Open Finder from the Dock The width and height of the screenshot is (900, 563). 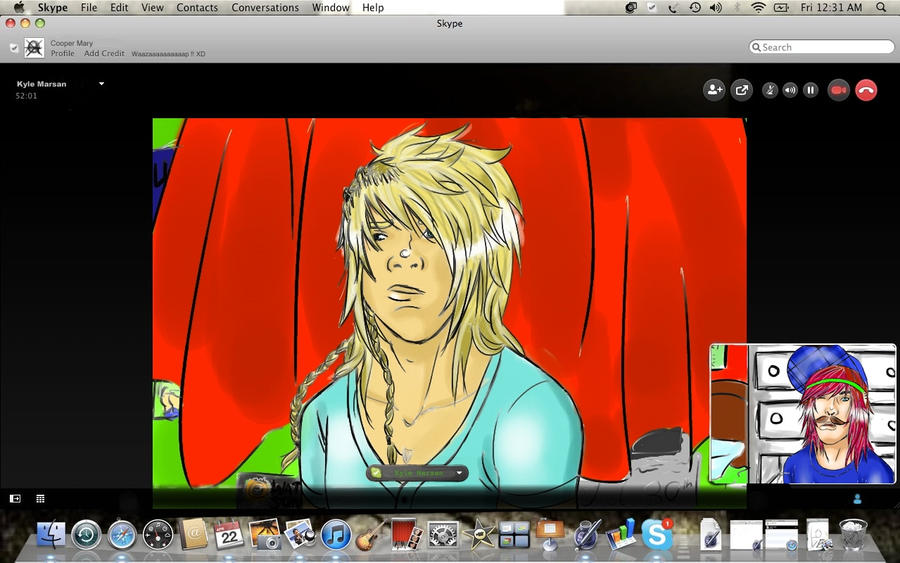tap(51, 534)
